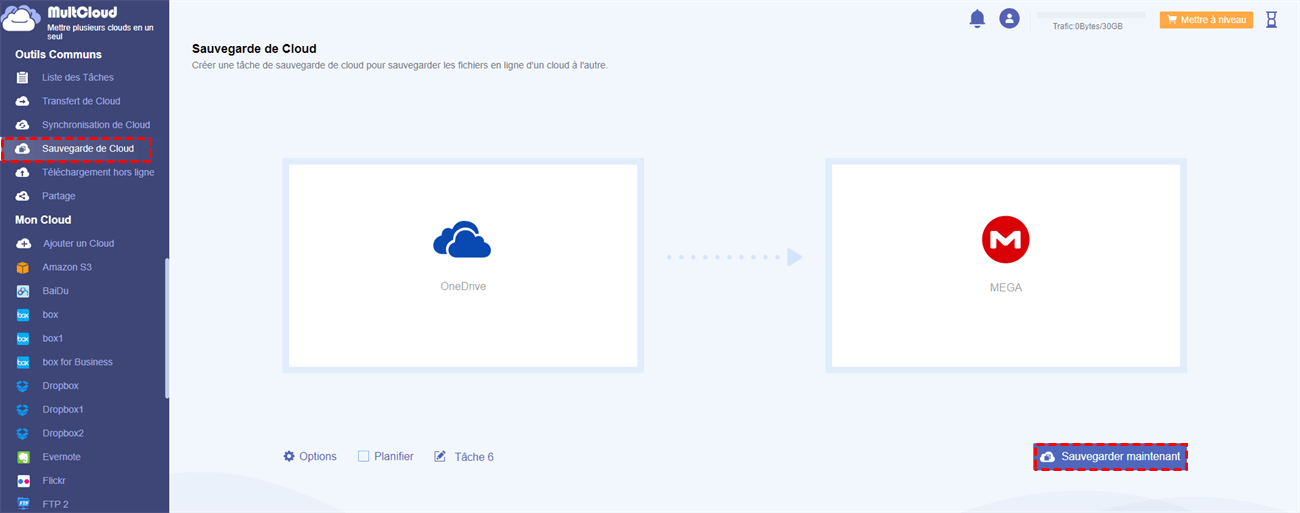
Task: Click the Amazon S3 icon
Action: point(23,267)
